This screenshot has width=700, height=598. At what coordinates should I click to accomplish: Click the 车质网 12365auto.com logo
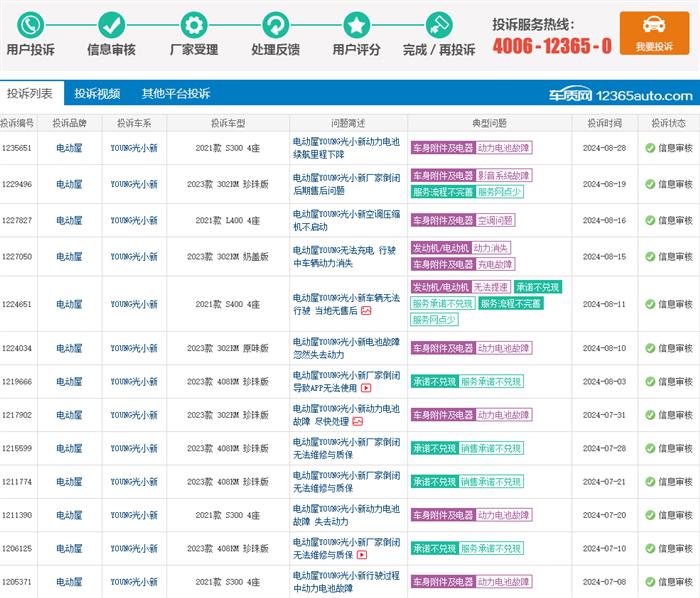coord(621,95)
